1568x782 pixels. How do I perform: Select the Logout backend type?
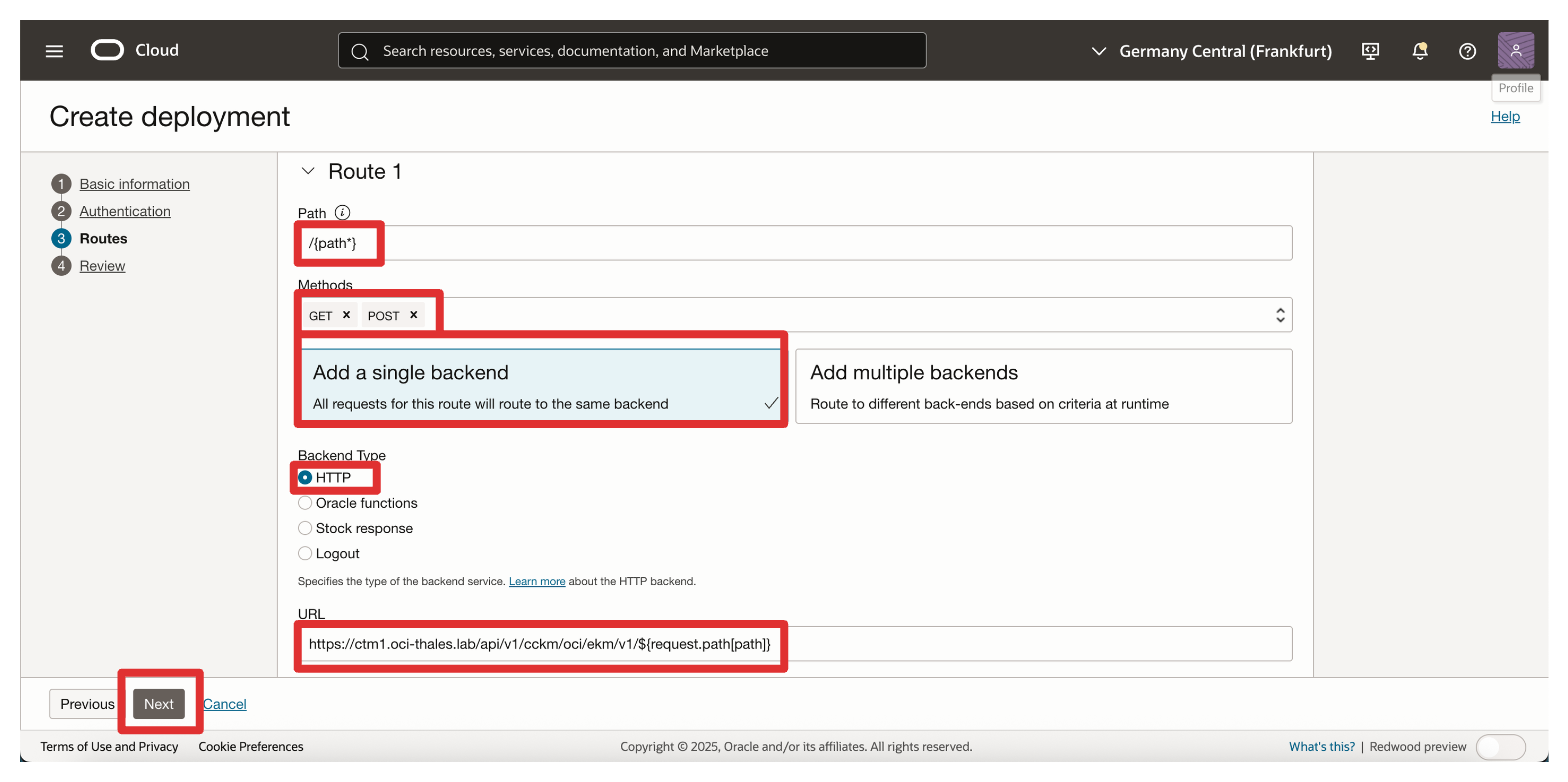[305, 553]
